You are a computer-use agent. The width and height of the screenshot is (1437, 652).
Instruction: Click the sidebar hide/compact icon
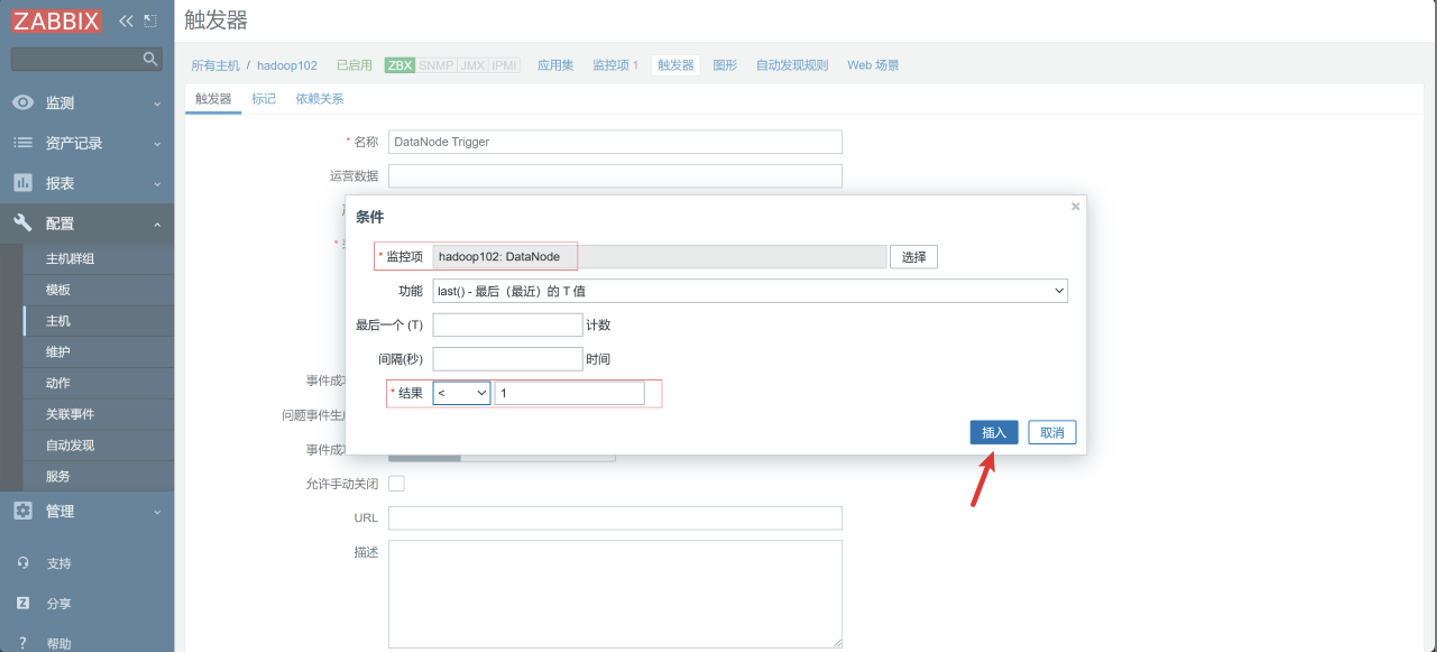150,20
